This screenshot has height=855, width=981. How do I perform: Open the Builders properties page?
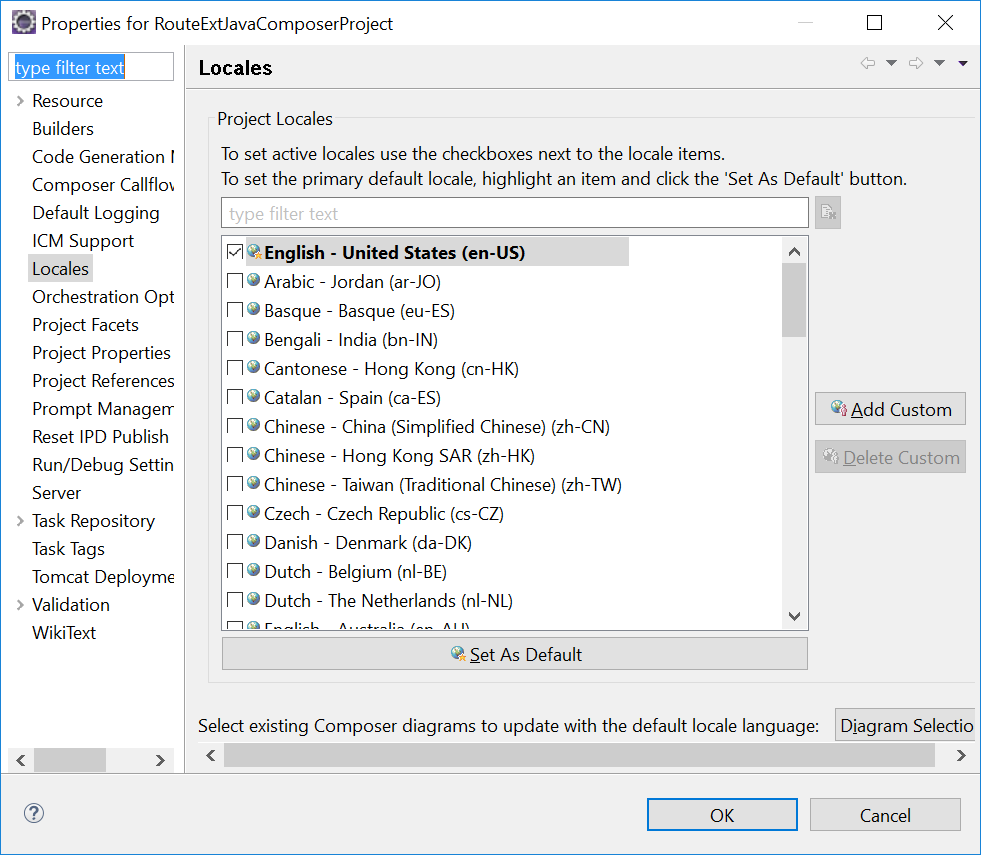[x=63, y=129]
